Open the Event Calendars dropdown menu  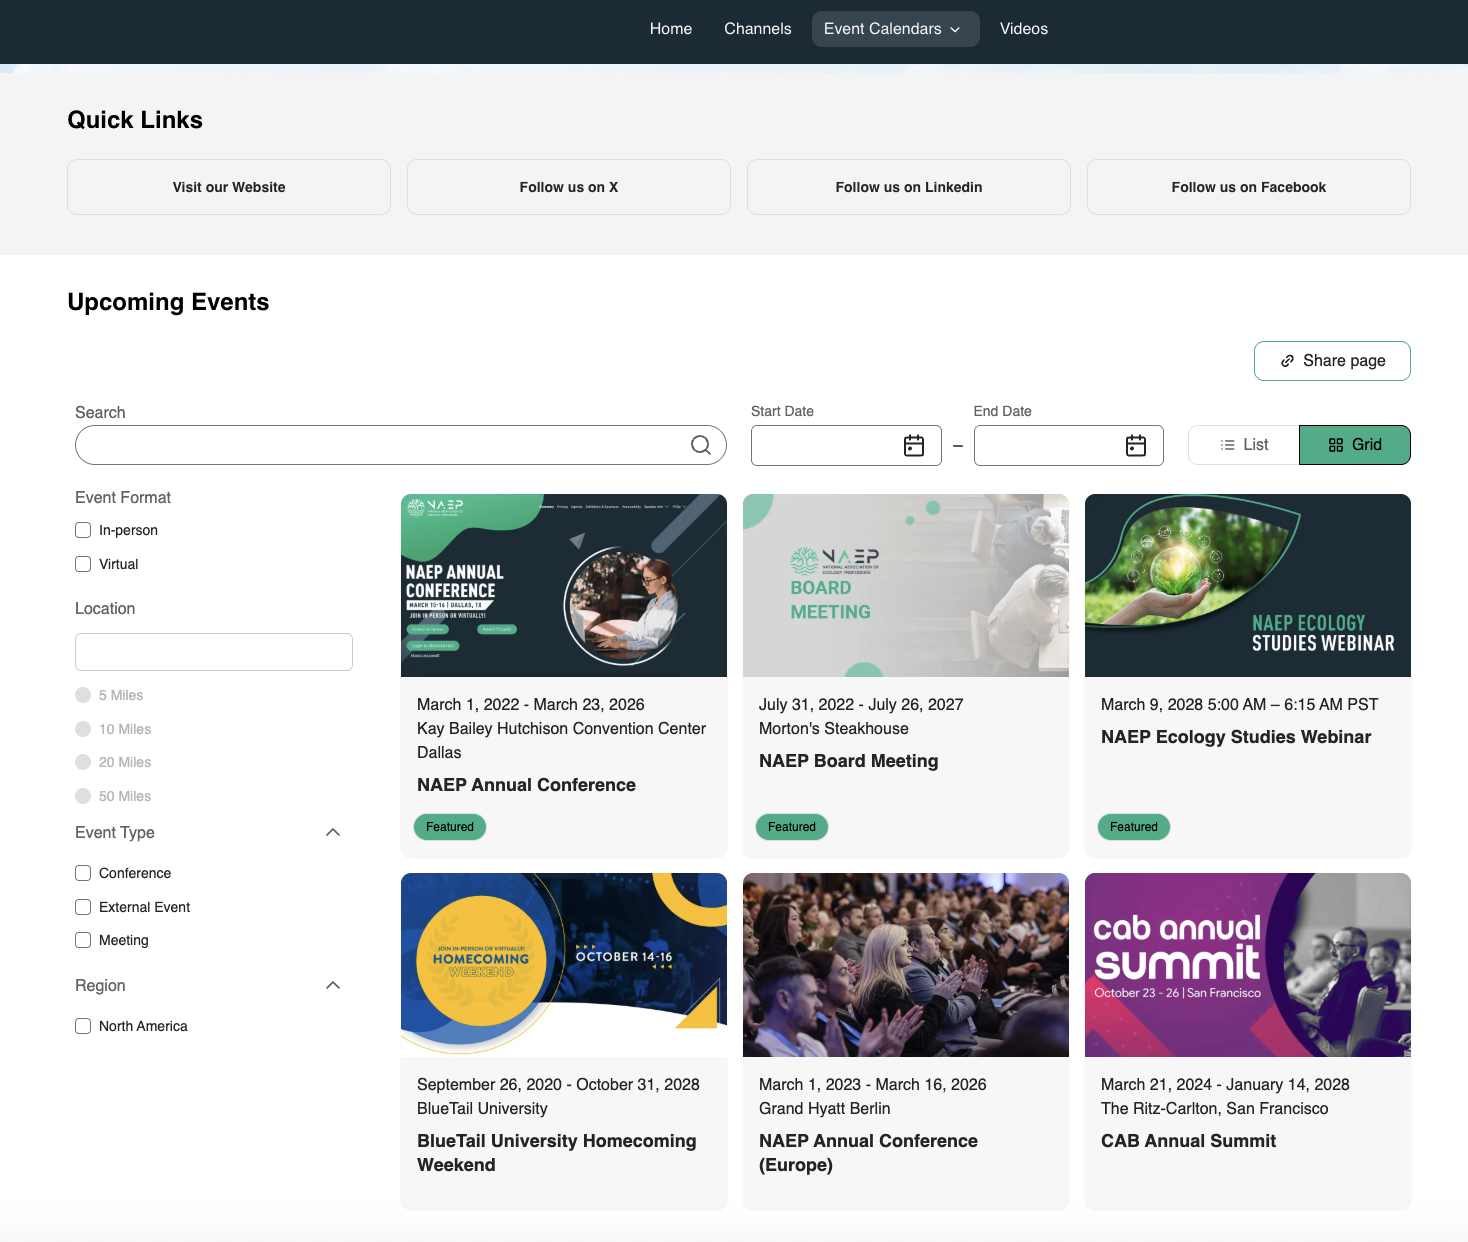pyautogui.click(x=895, y=29)
